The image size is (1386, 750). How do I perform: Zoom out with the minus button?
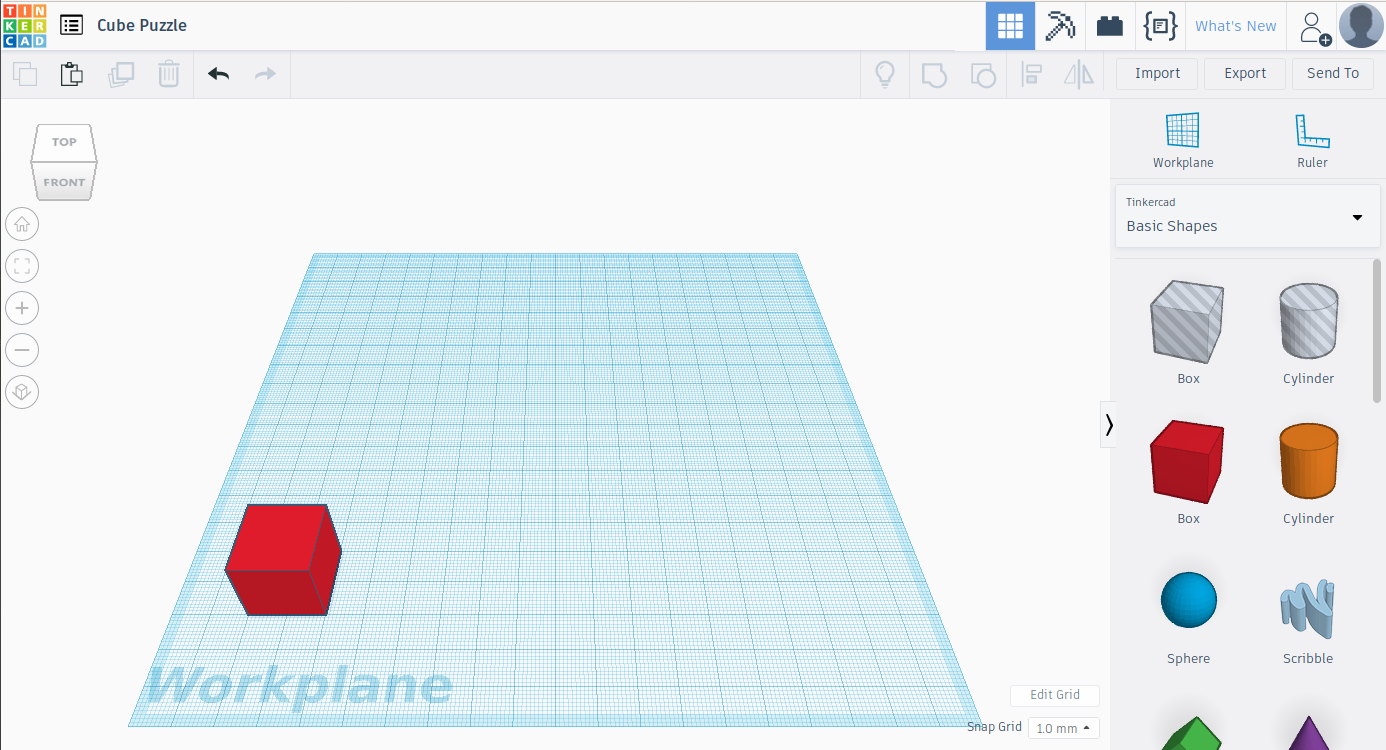click(x=22, y=350)
